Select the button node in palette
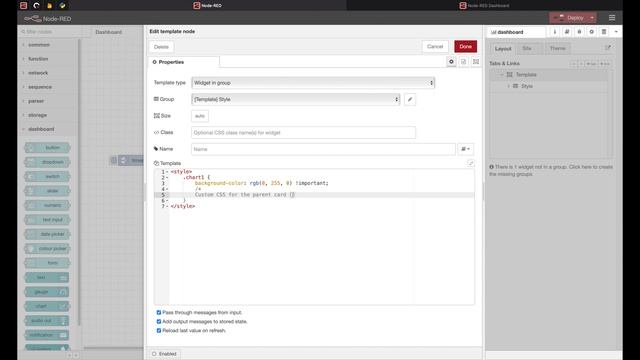Image resolution: width=640 pixels, height=360 pixels. (47, 148)
